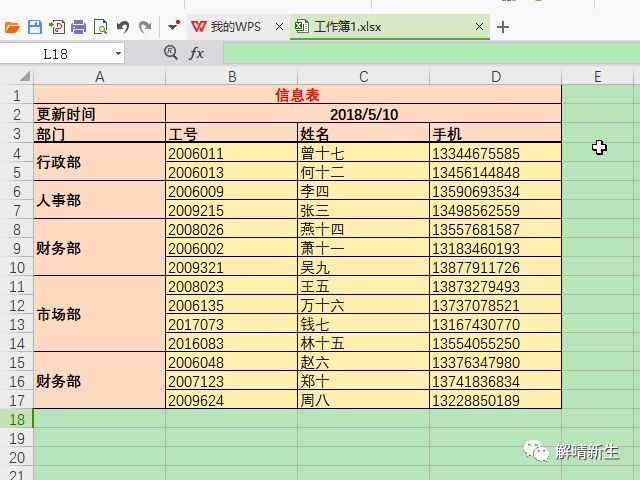Open Print Preview from toolbar
The width and height of the screenshot is (640, 480).
(100, 27)
